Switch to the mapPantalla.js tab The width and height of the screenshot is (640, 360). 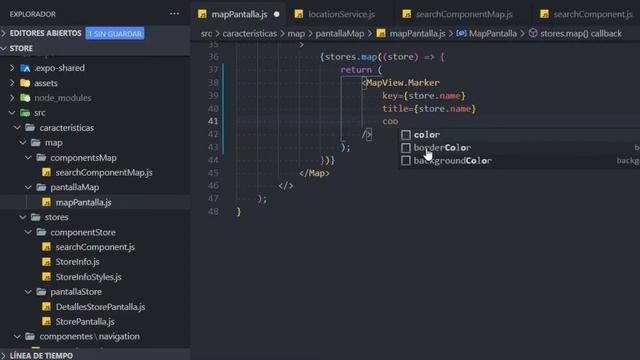pos(239,14)
